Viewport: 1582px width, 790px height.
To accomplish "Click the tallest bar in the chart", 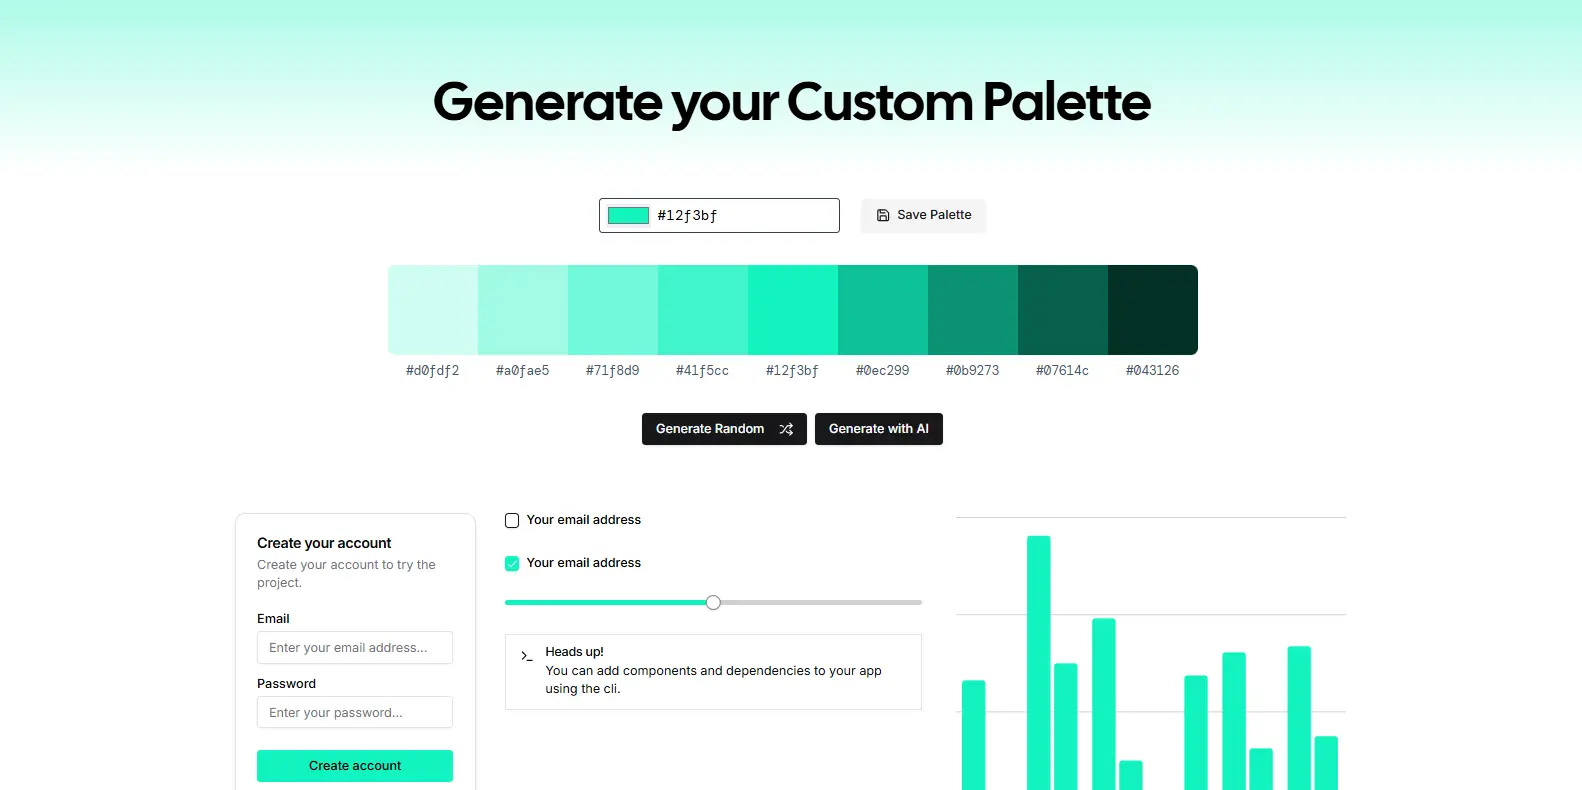I will (x=1039, y=663).
